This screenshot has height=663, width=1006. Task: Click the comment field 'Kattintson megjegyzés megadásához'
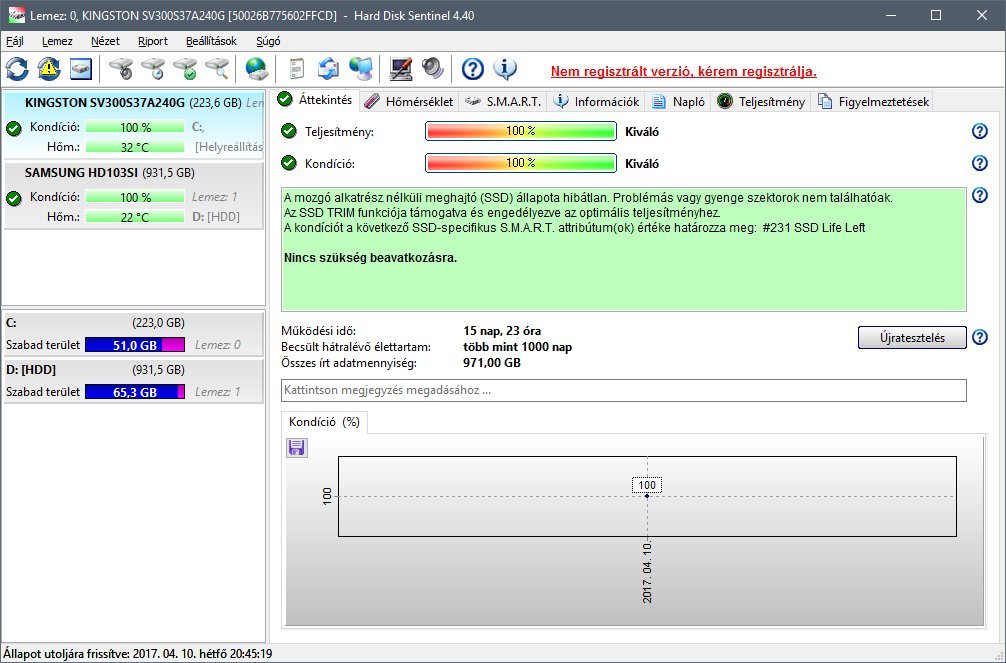(x=624, y=390)
